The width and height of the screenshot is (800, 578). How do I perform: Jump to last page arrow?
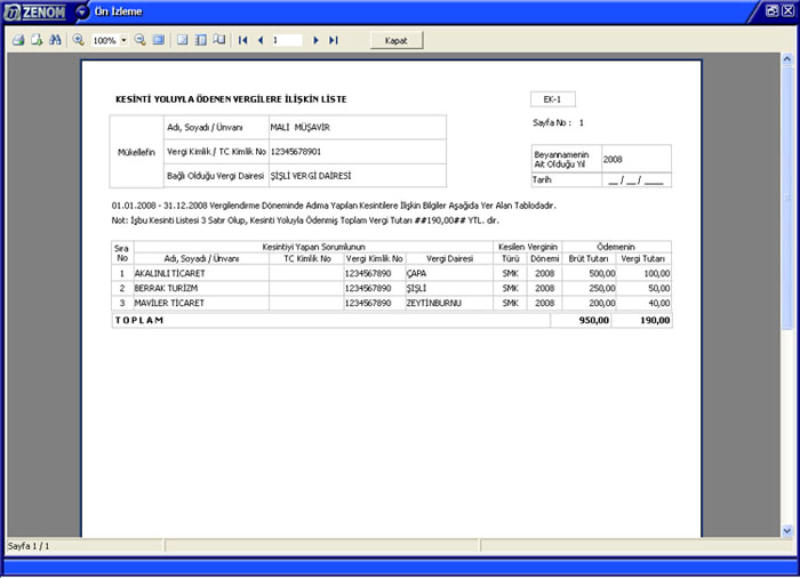coord(333,40)
